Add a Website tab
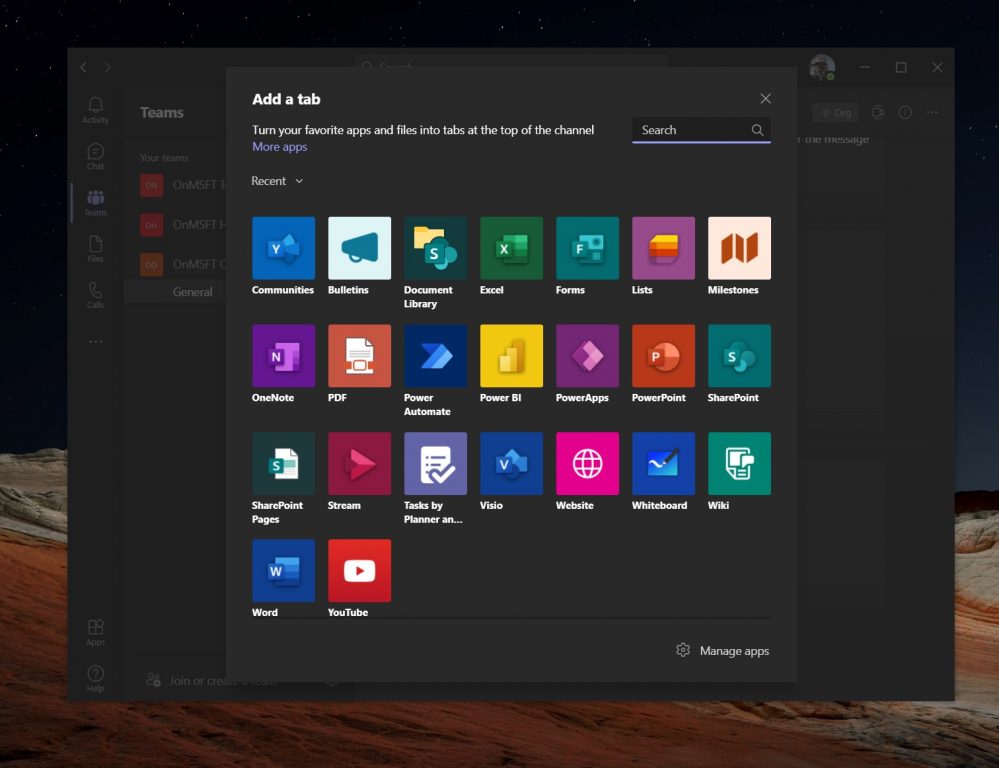The width and height of the screenshot is (999, 768). tap(587, 463)
